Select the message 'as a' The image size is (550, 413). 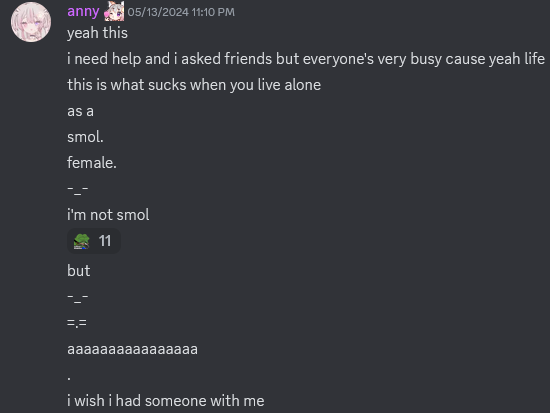tap(80, 112)
